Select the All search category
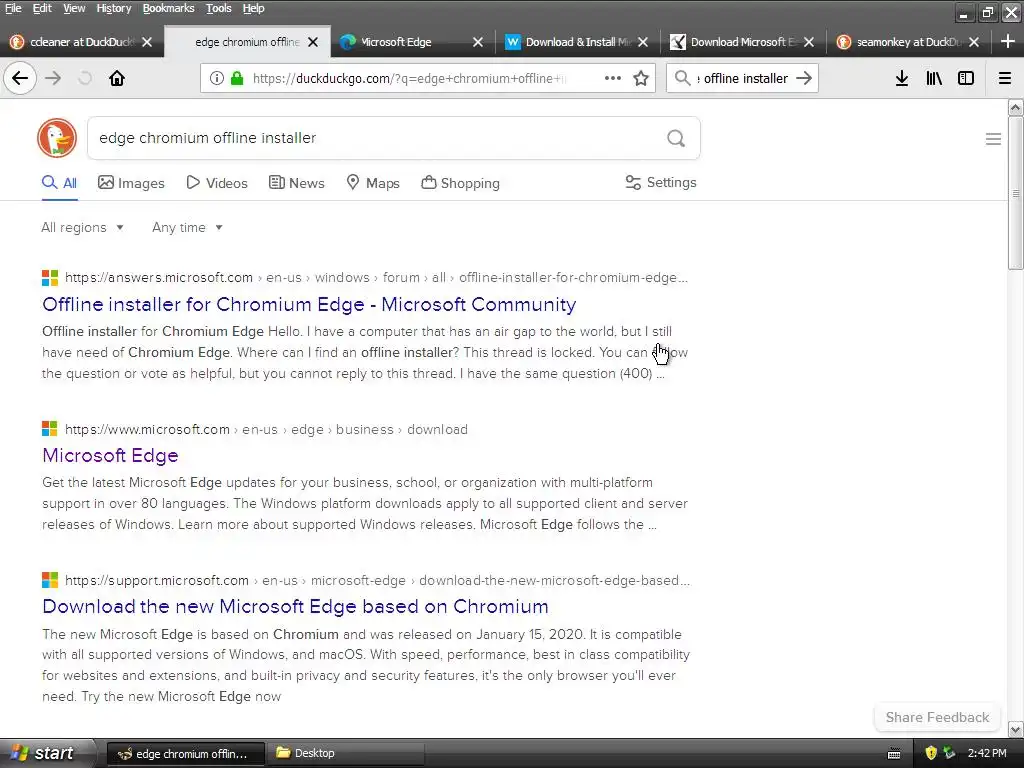Screen dimensions: 1024x768 tap(59, 183)
